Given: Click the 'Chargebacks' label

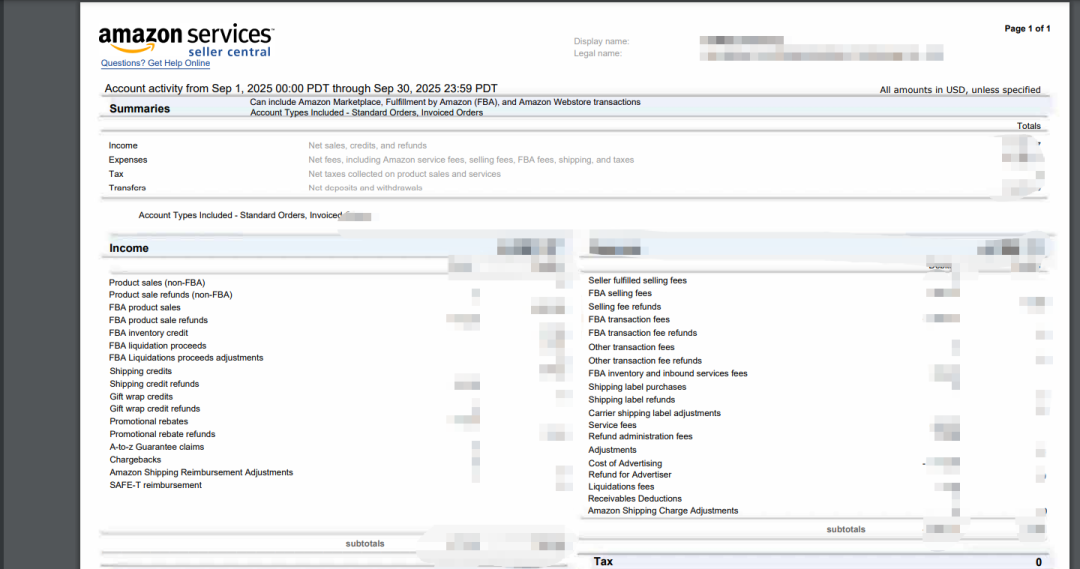Looking at the screenshot, I should (x=135, y=460).
